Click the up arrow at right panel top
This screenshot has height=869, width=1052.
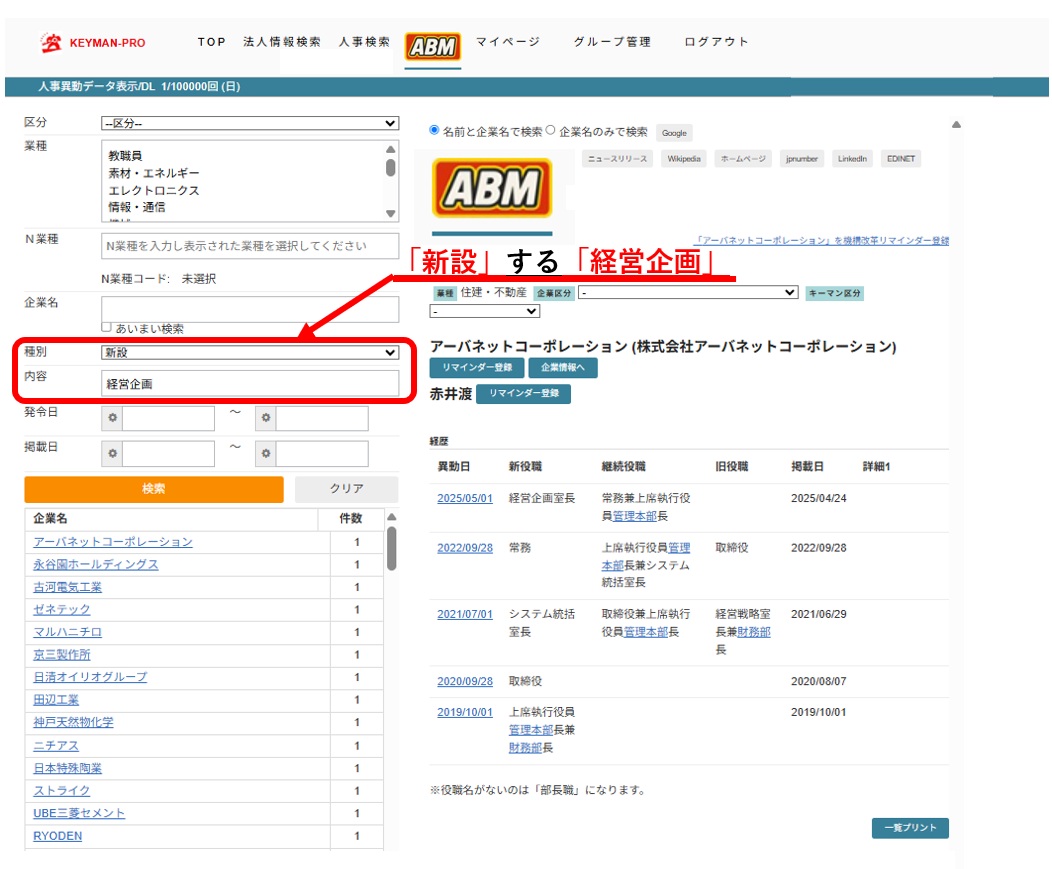click(956, 124)
